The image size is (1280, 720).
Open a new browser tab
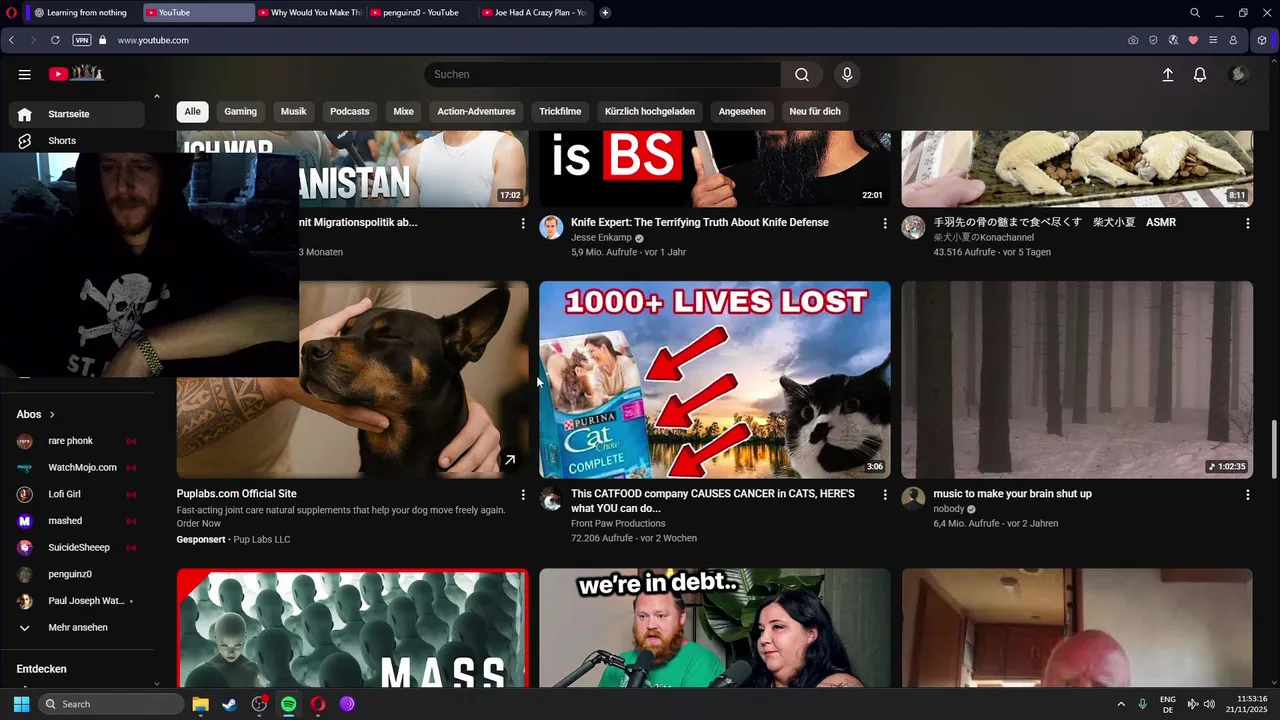pos(605,13)
